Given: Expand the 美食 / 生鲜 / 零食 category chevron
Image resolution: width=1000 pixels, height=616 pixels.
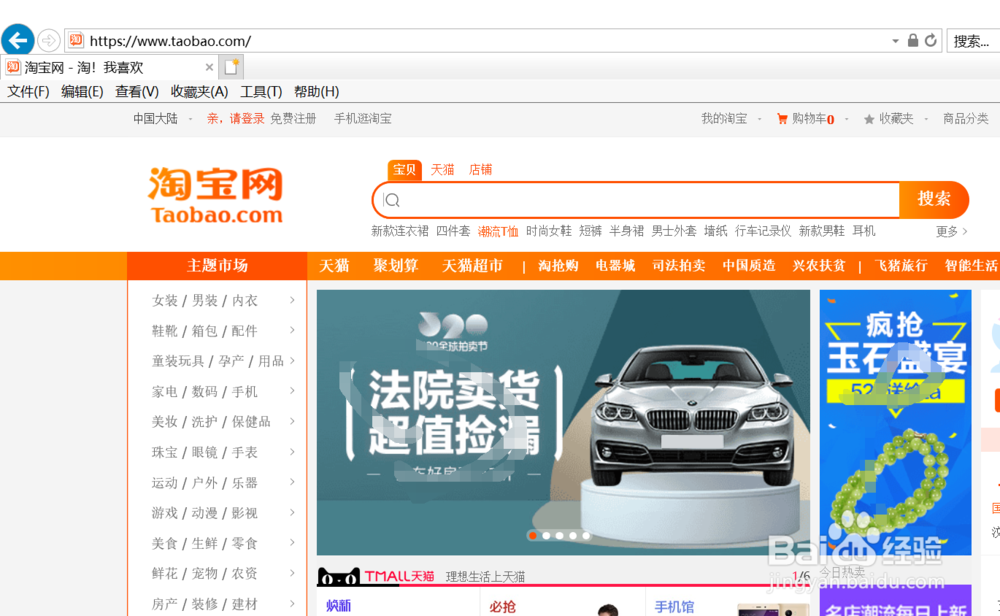Looking at the screenshot, I should coord(292,543).
